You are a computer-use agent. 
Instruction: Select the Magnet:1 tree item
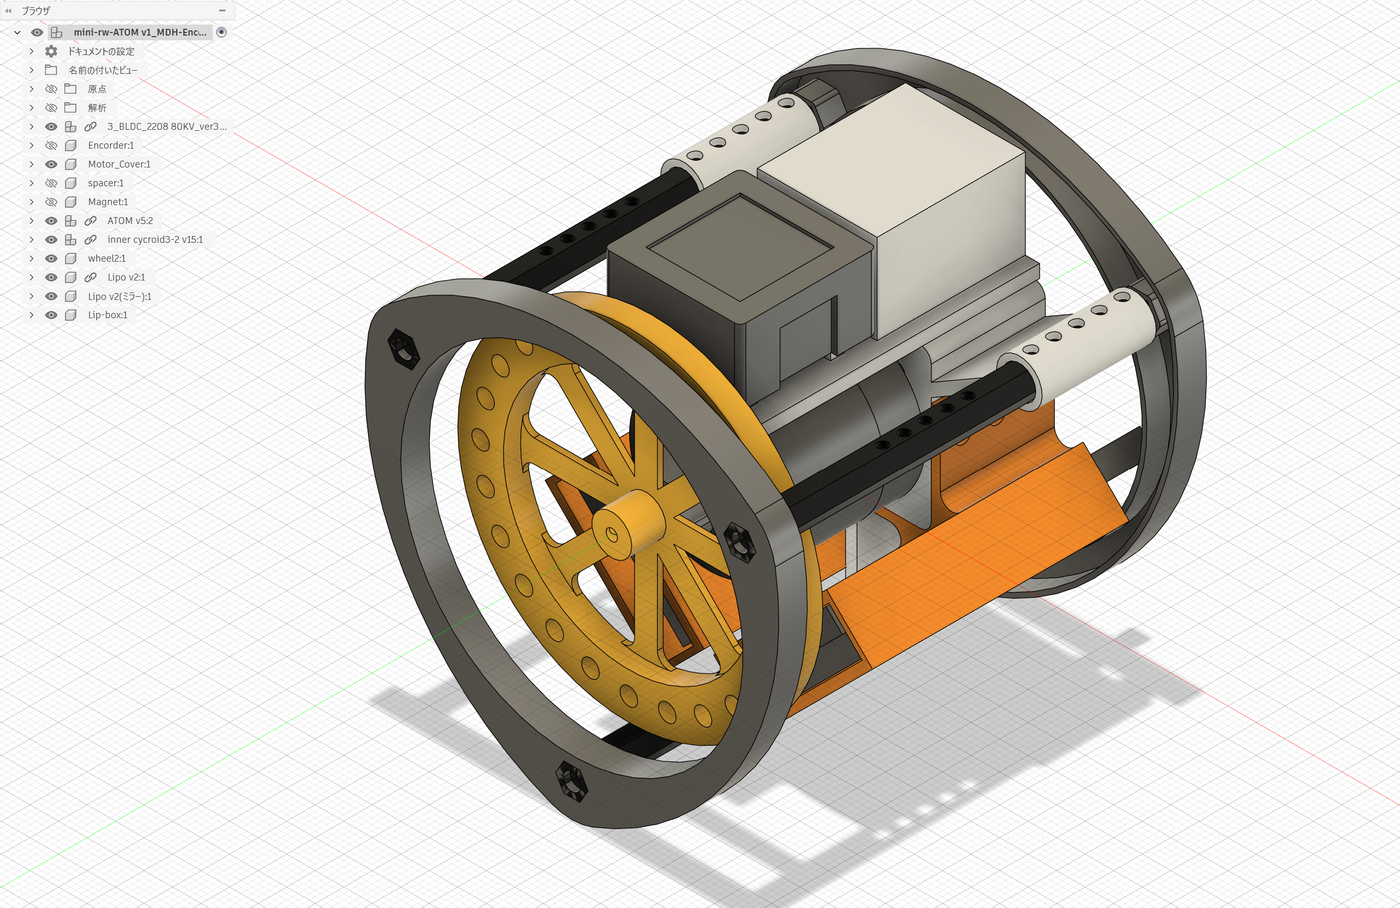point(108,202)
